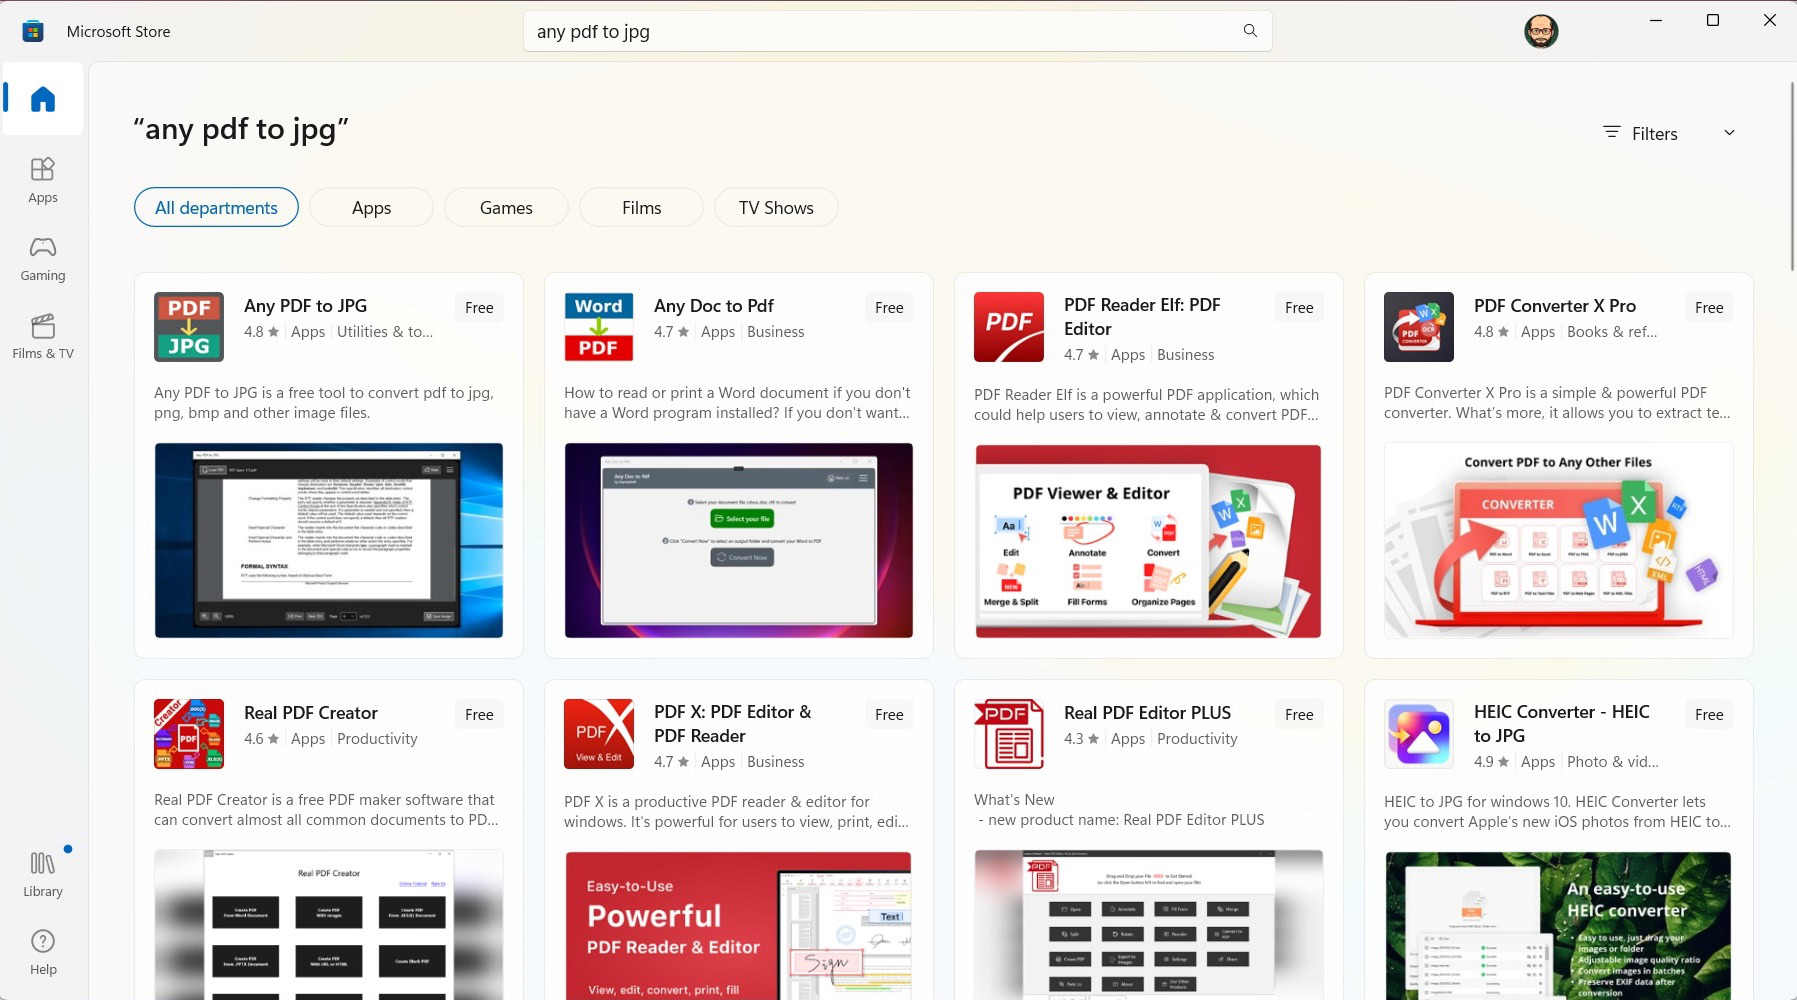Click the 'Any PDF to JPG' title
The width and height of the screenshot is (1797, 1000).
(305, 306)
